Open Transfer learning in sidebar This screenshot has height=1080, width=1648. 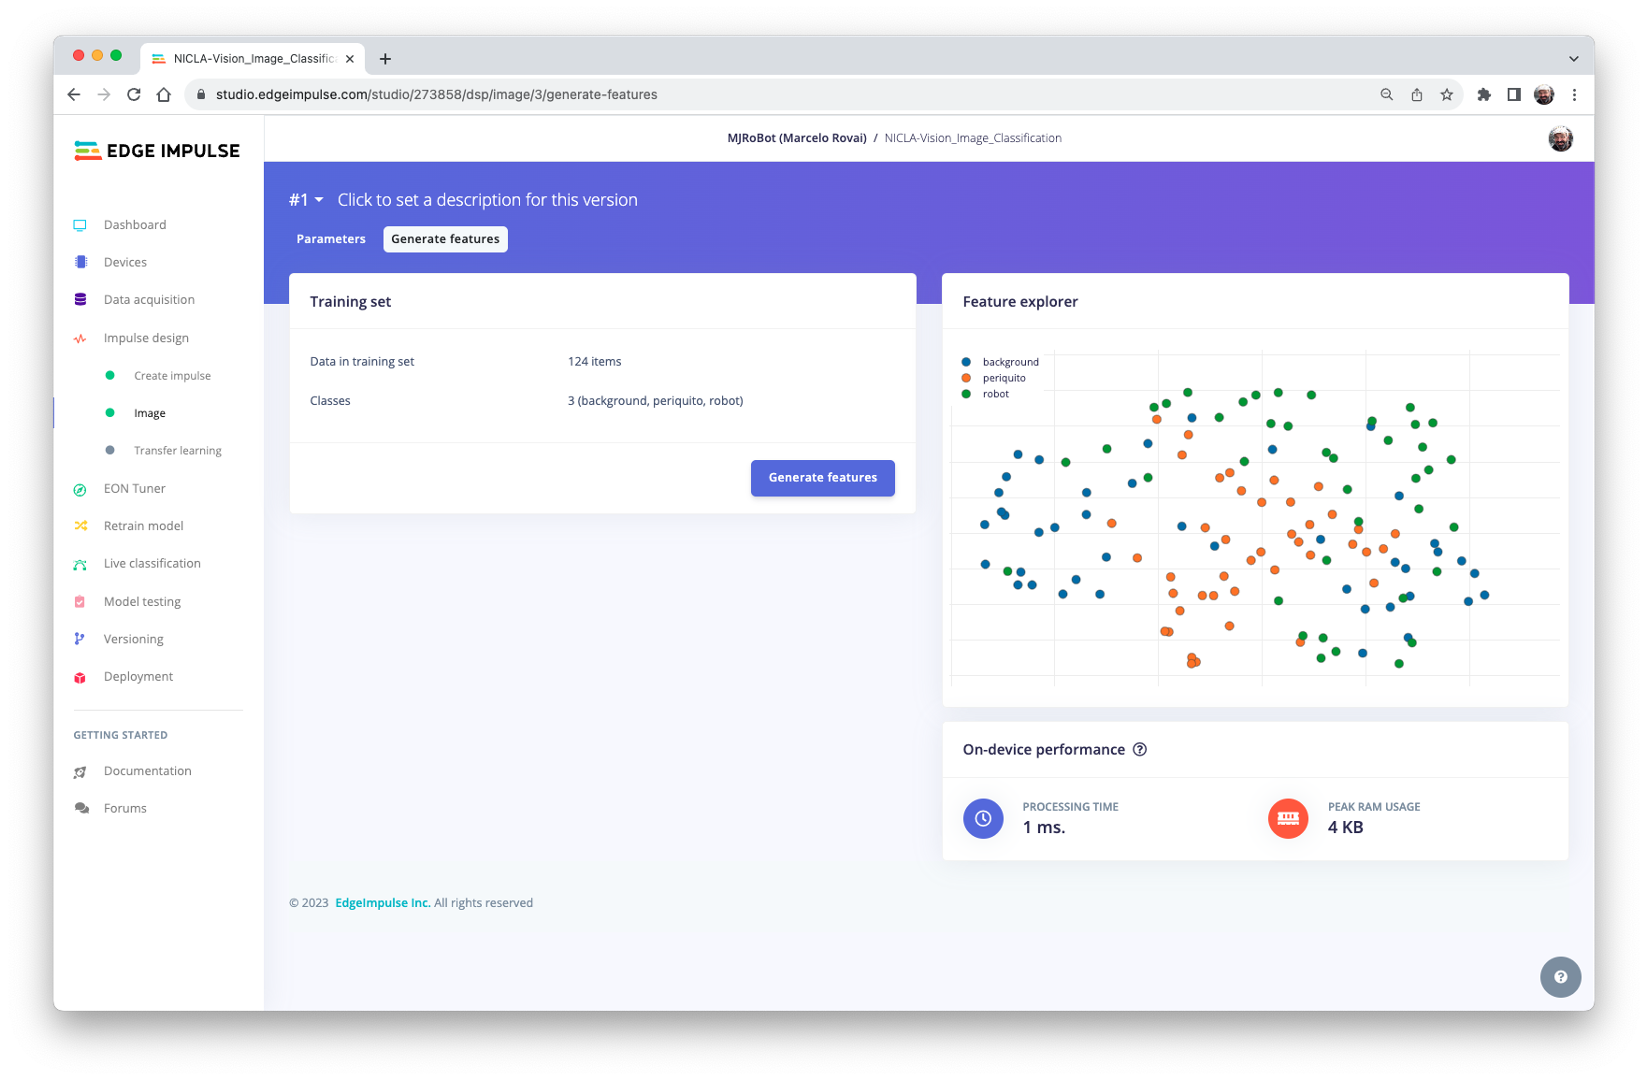(177, 451)
